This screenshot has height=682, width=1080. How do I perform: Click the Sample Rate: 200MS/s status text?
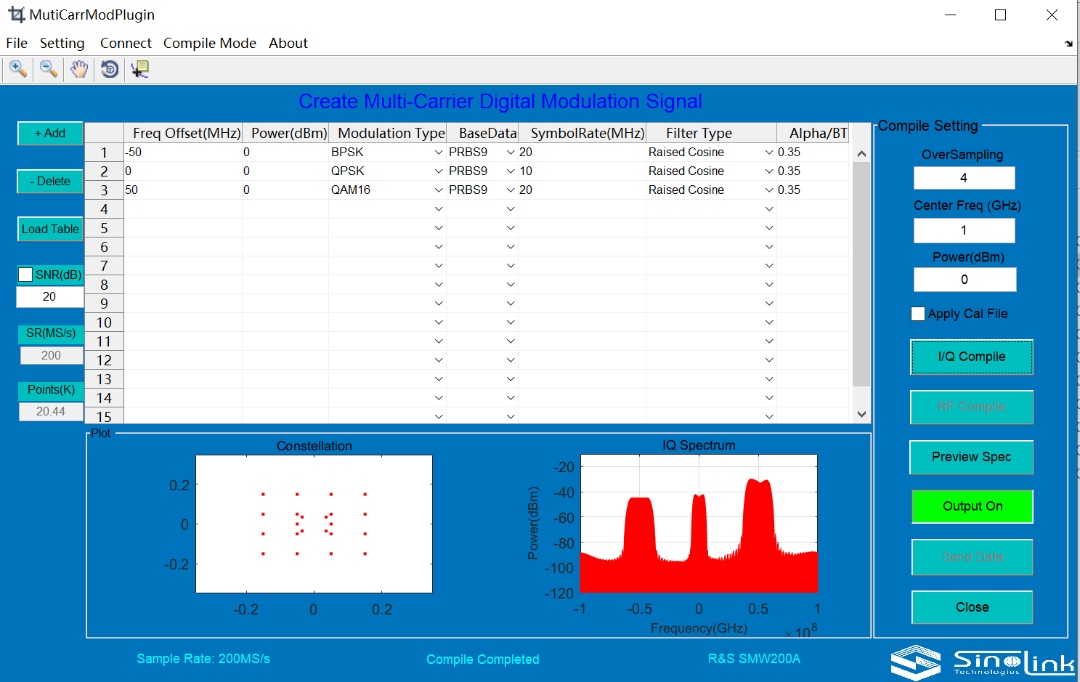tap(203, 659)
